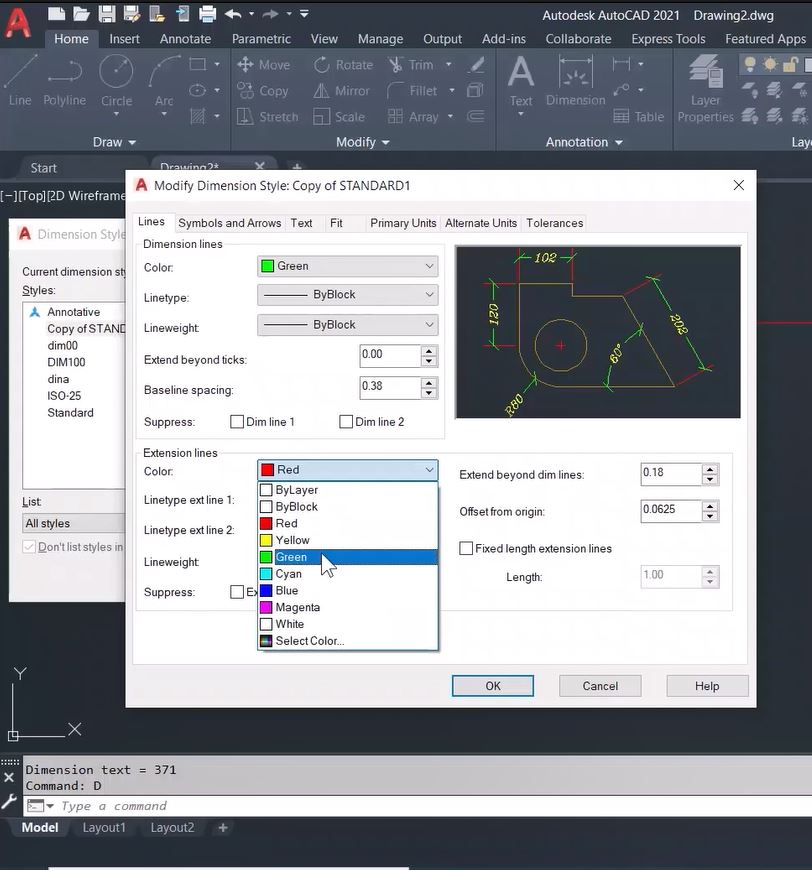The height and width of the screenshot is (870, 812).
Task: Click Cancel in Modify Dimension Style
Action: [x=600, y=686]
